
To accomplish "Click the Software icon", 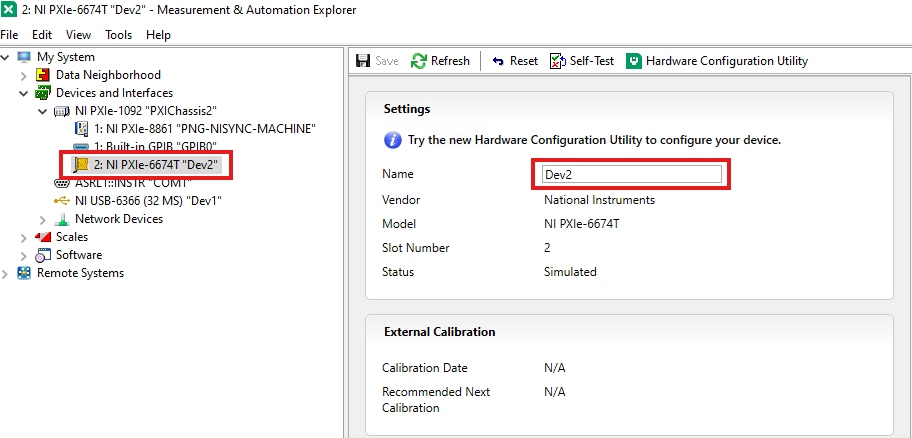I will (42, 255).
